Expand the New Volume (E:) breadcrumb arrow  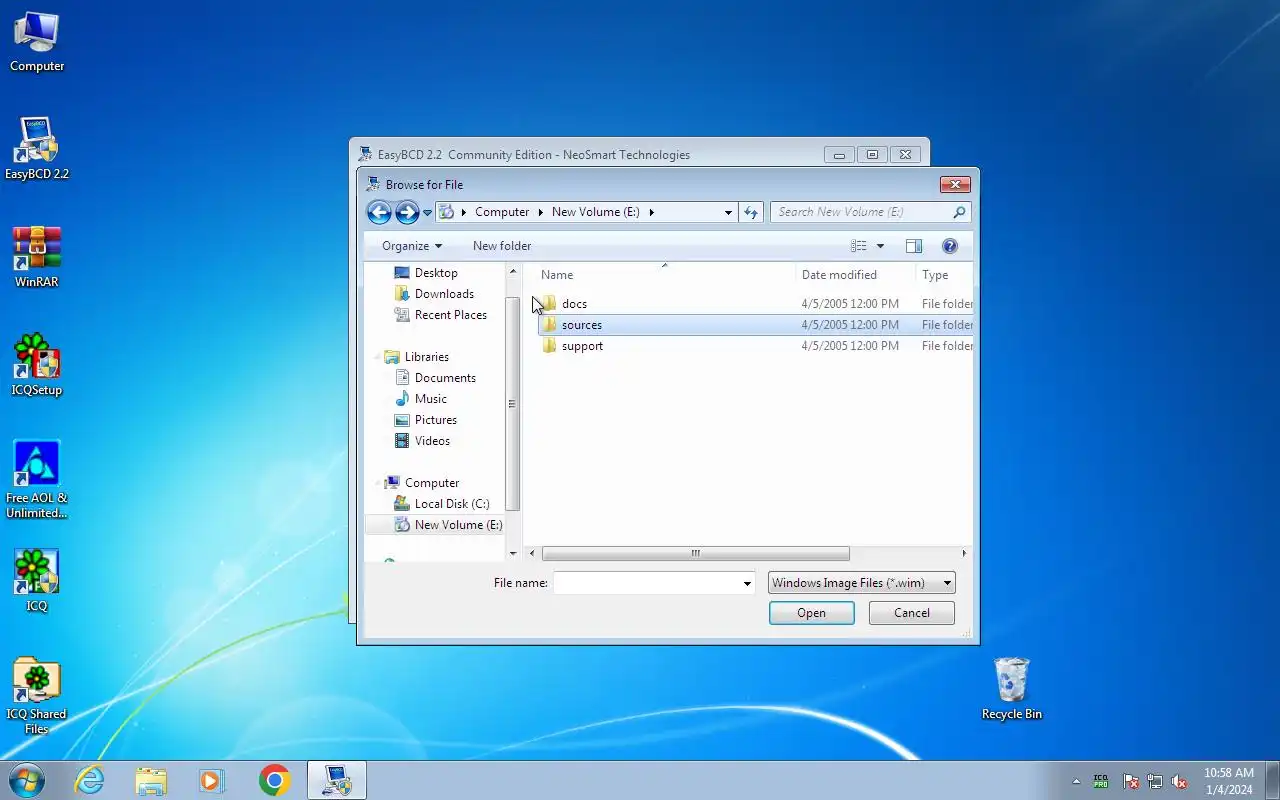(651, 212)
